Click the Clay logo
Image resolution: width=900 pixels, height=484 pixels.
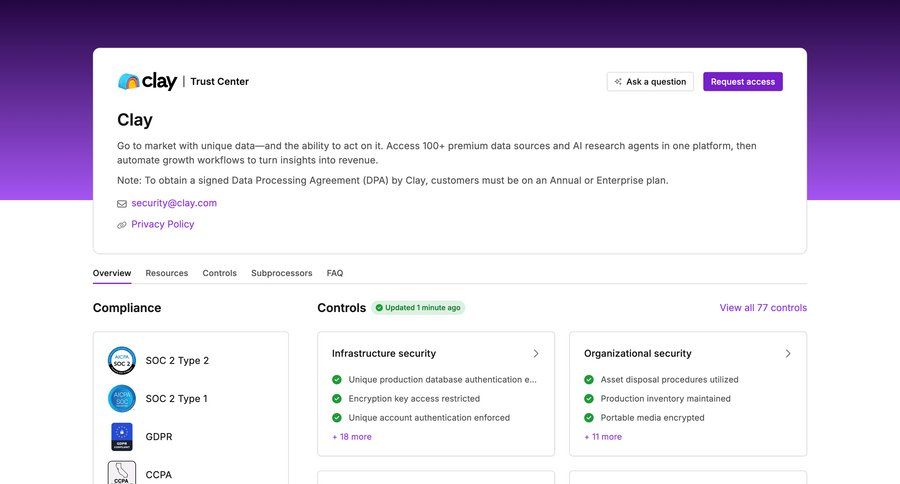pyautogui.click(x=147, y=81)
